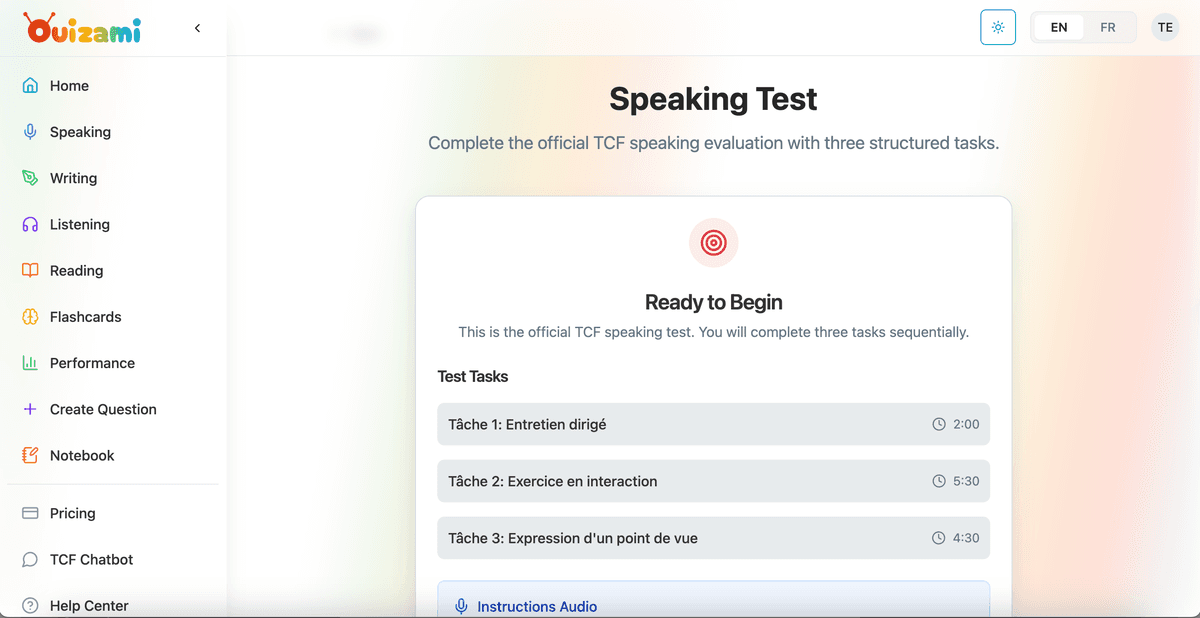This screenshot has width=1200, height=618.
Task: Switch language to FR
Action: pyautogui.click(x=1107, y=27)
